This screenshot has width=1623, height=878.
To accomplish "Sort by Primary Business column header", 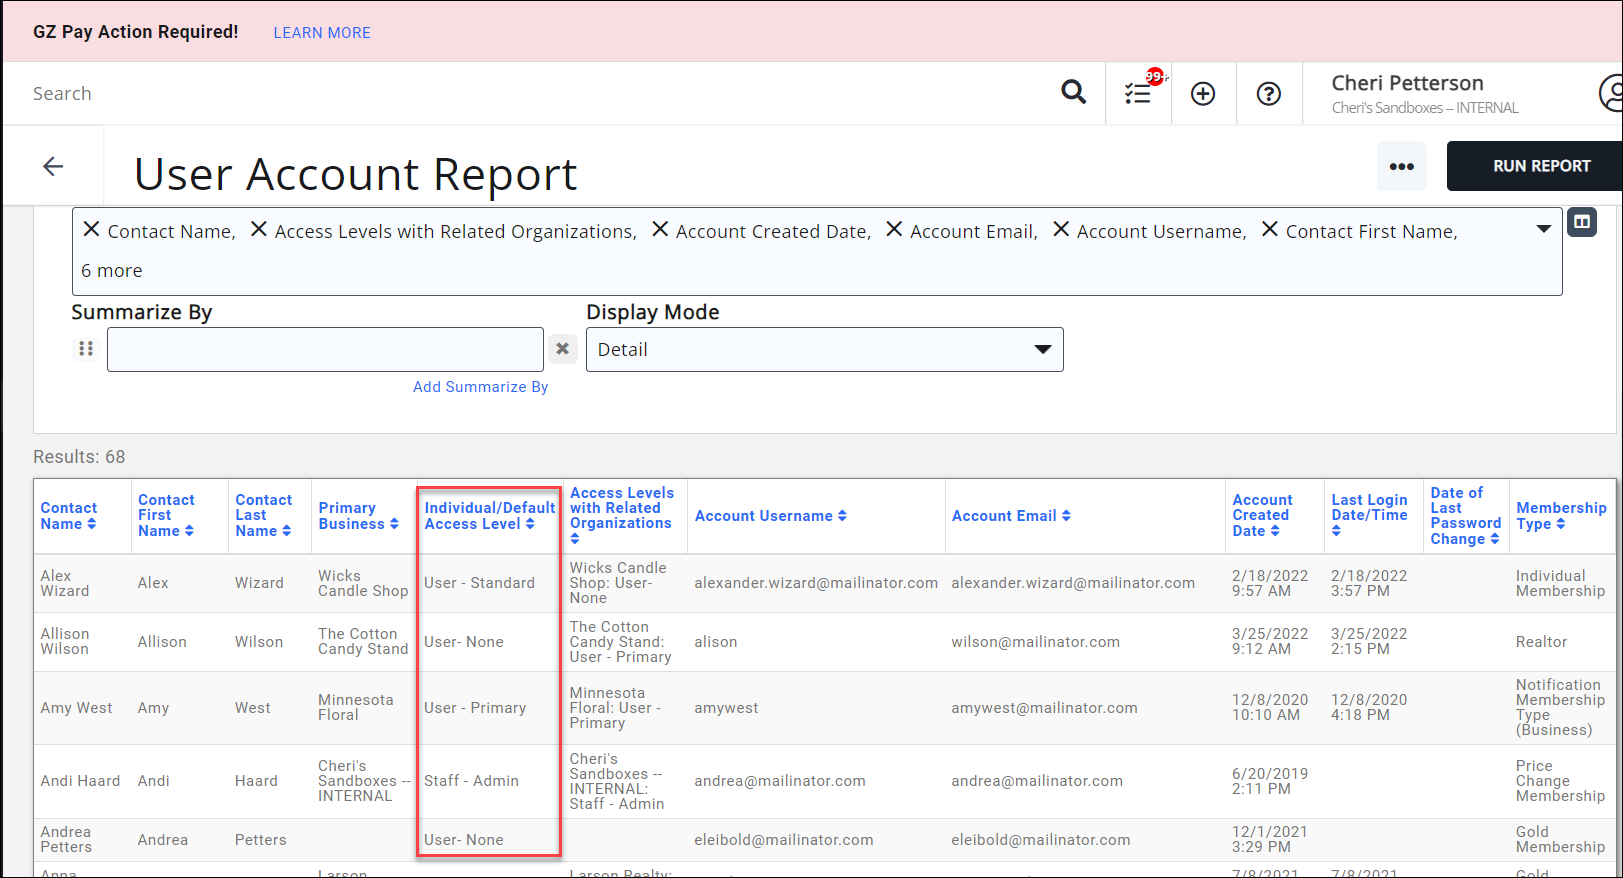I will point(358,516).
